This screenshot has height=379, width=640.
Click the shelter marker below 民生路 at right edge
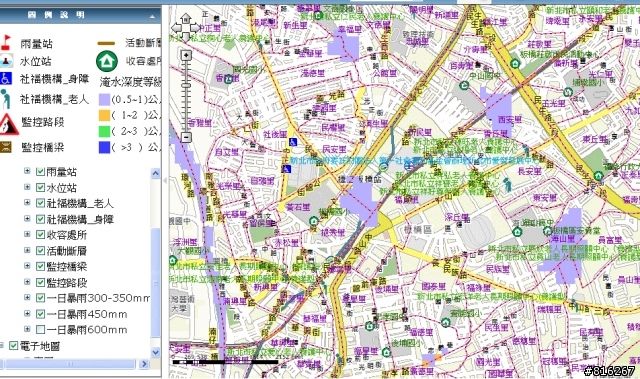tap(598, 176)
